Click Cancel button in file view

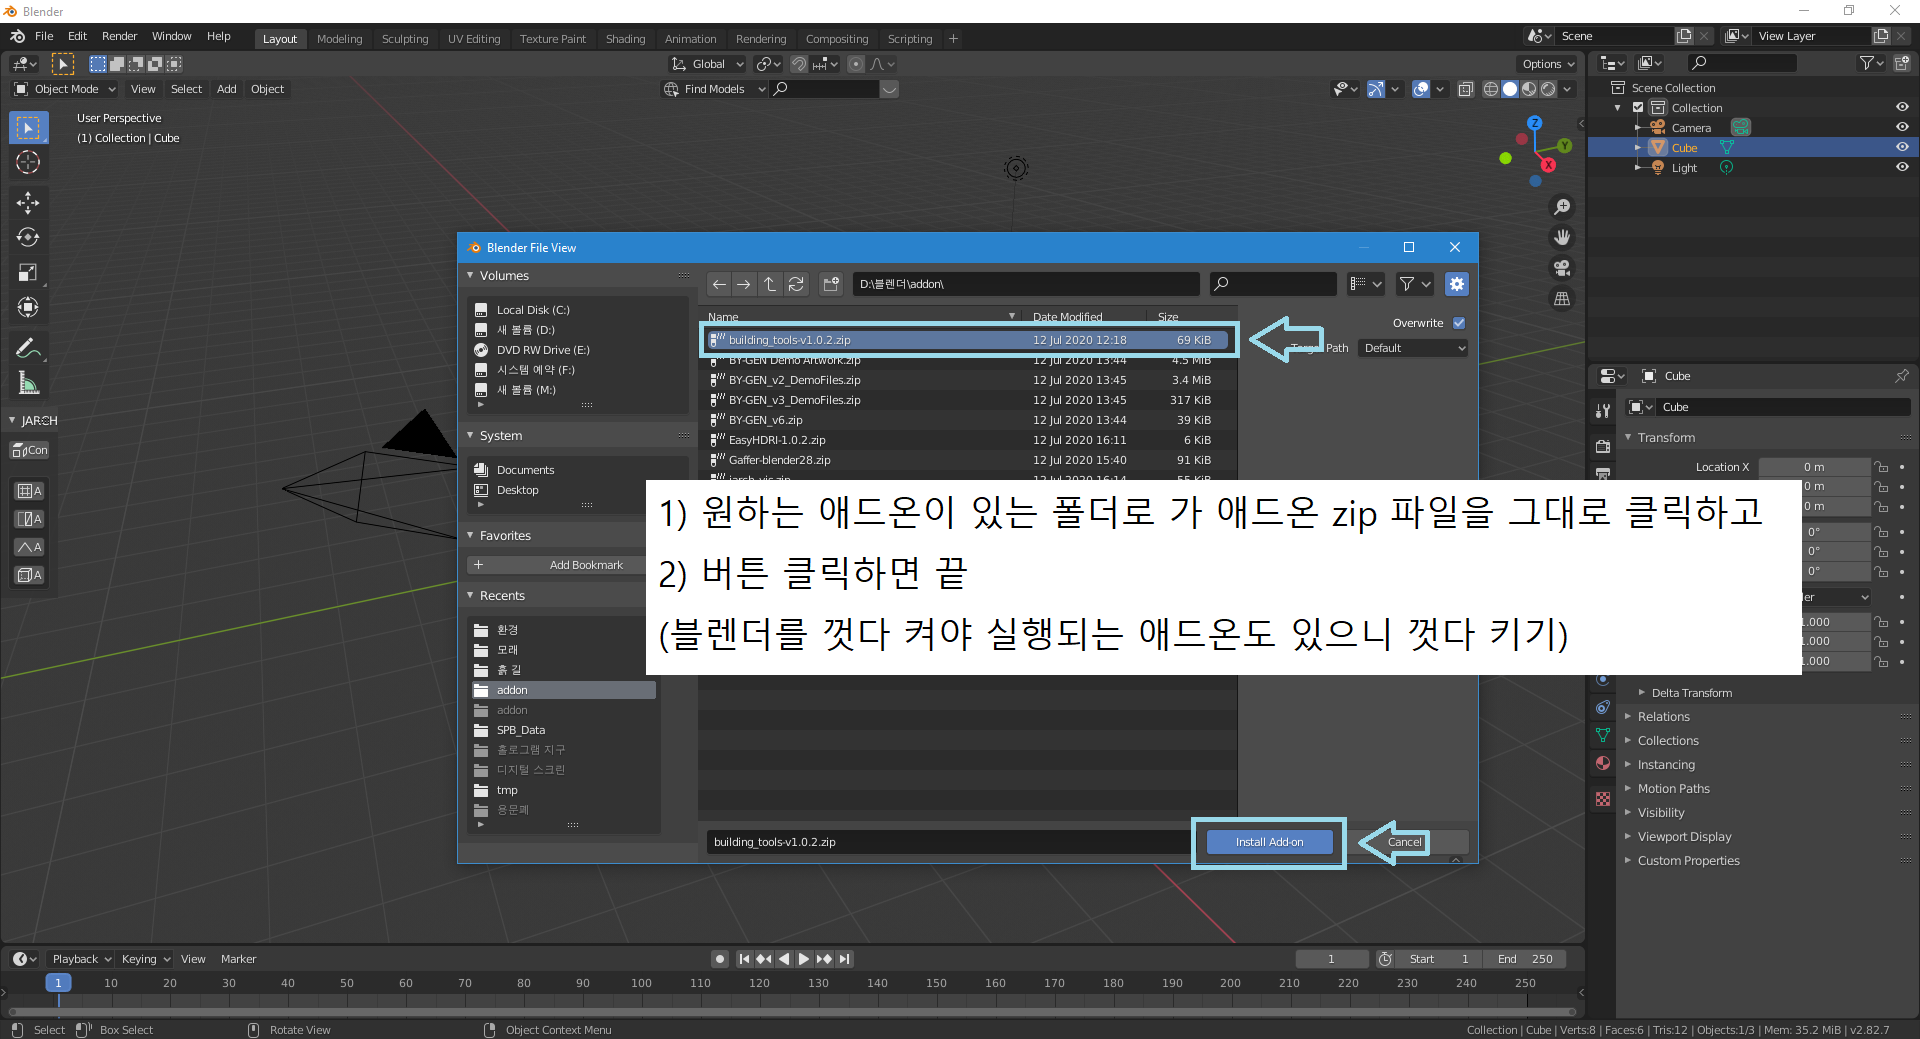click(1404, 842)
